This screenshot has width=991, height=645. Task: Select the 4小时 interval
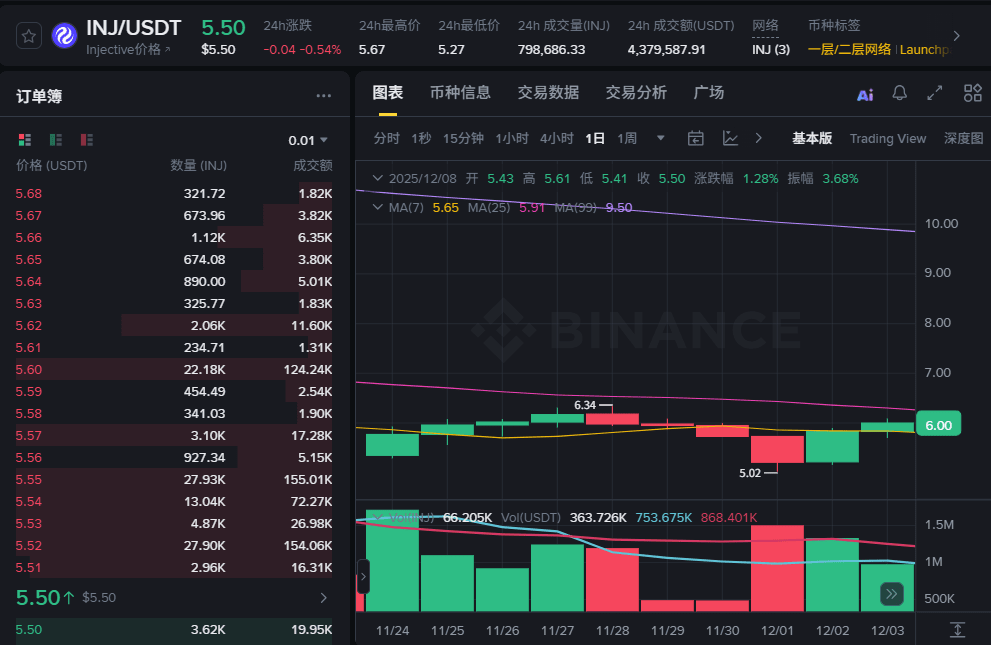557,138
